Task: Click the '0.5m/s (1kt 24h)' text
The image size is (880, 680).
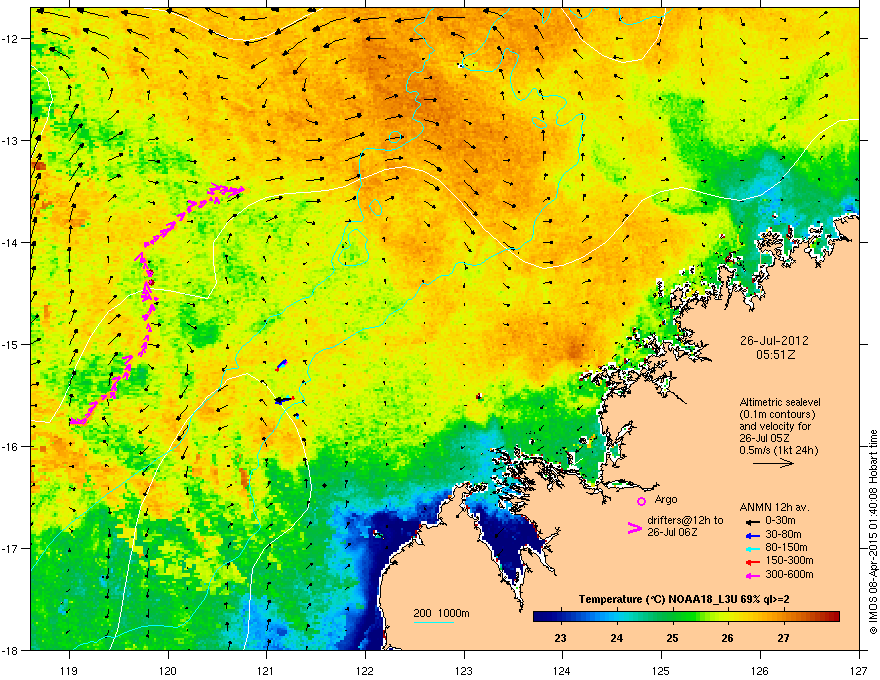Action: [x=778, y=450]
